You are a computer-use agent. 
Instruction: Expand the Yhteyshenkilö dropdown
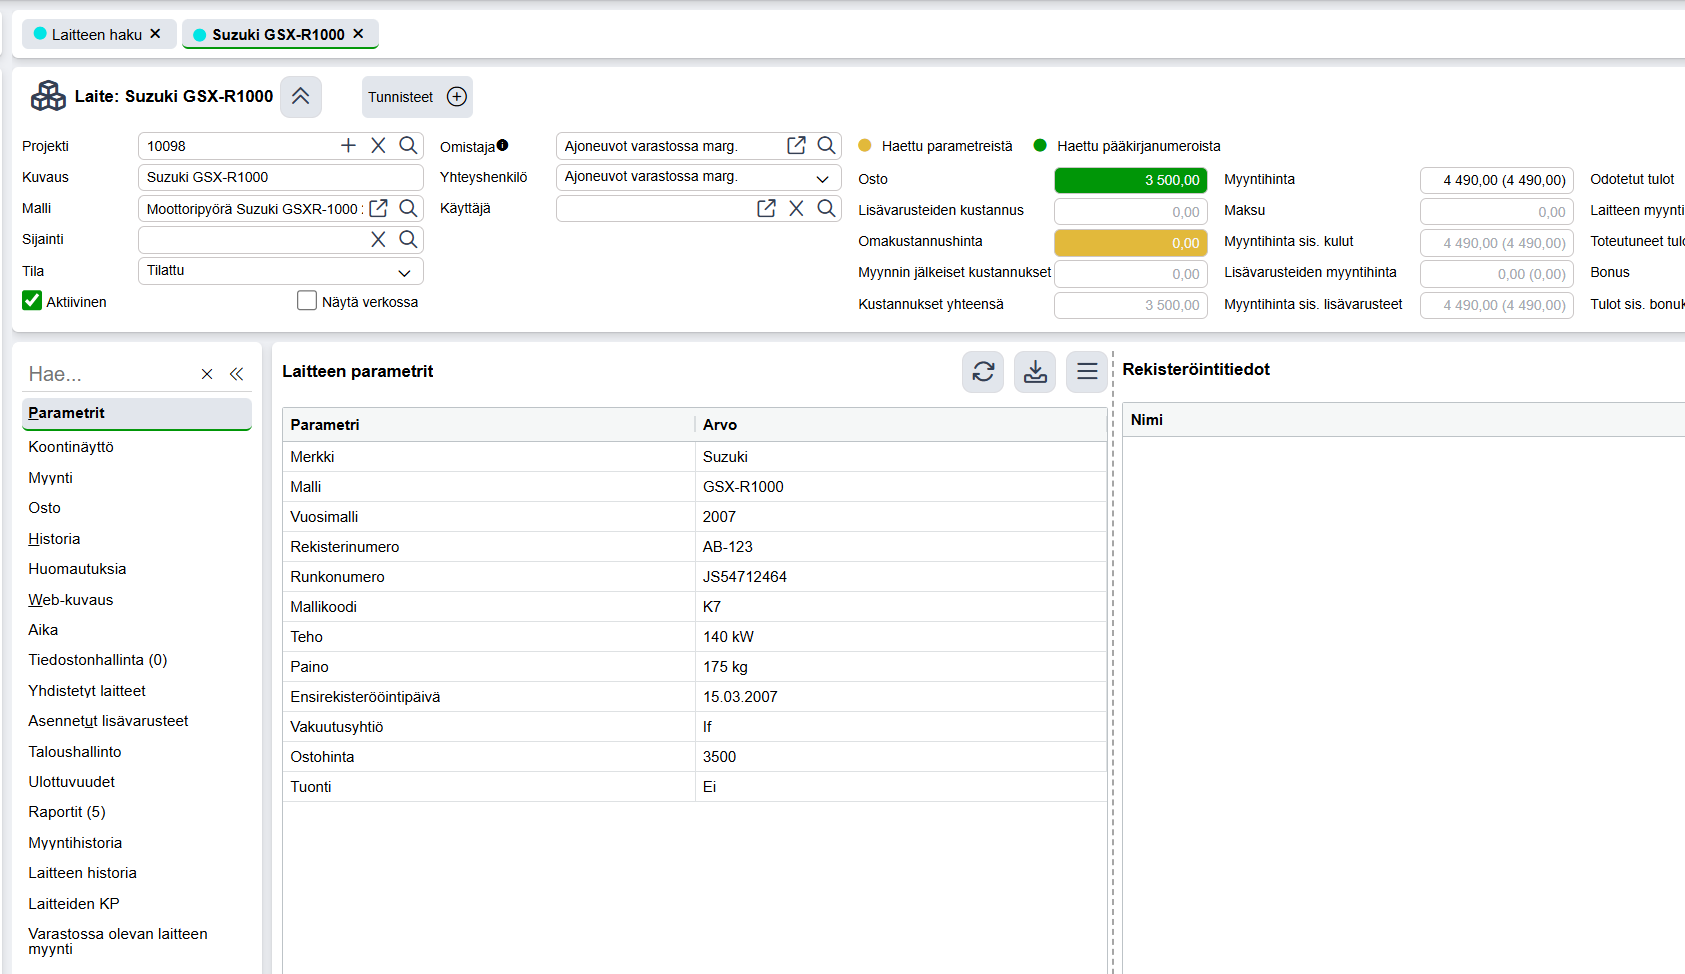(822, 178)
